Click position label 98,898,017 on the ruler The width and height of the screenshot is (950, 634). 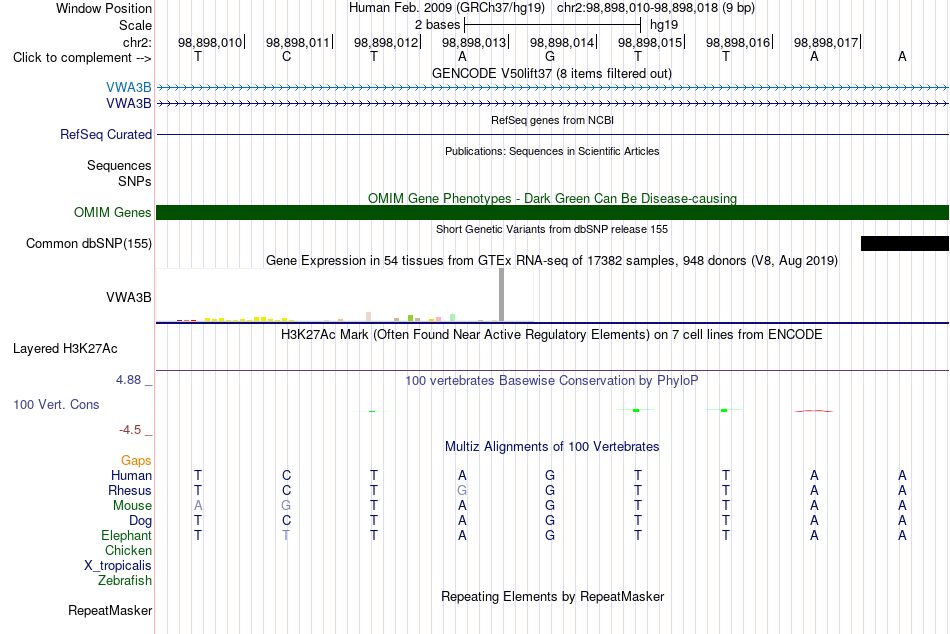[826, 42]
